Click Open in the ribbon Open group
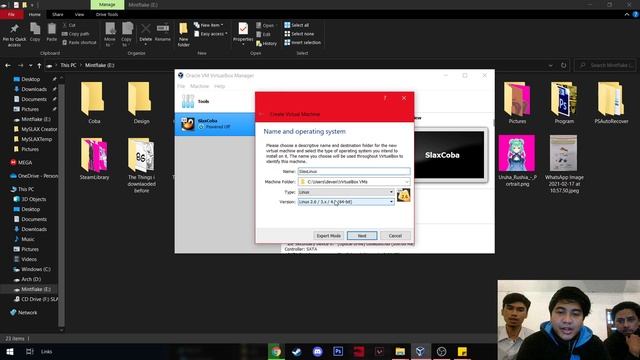 pos(265,25)
